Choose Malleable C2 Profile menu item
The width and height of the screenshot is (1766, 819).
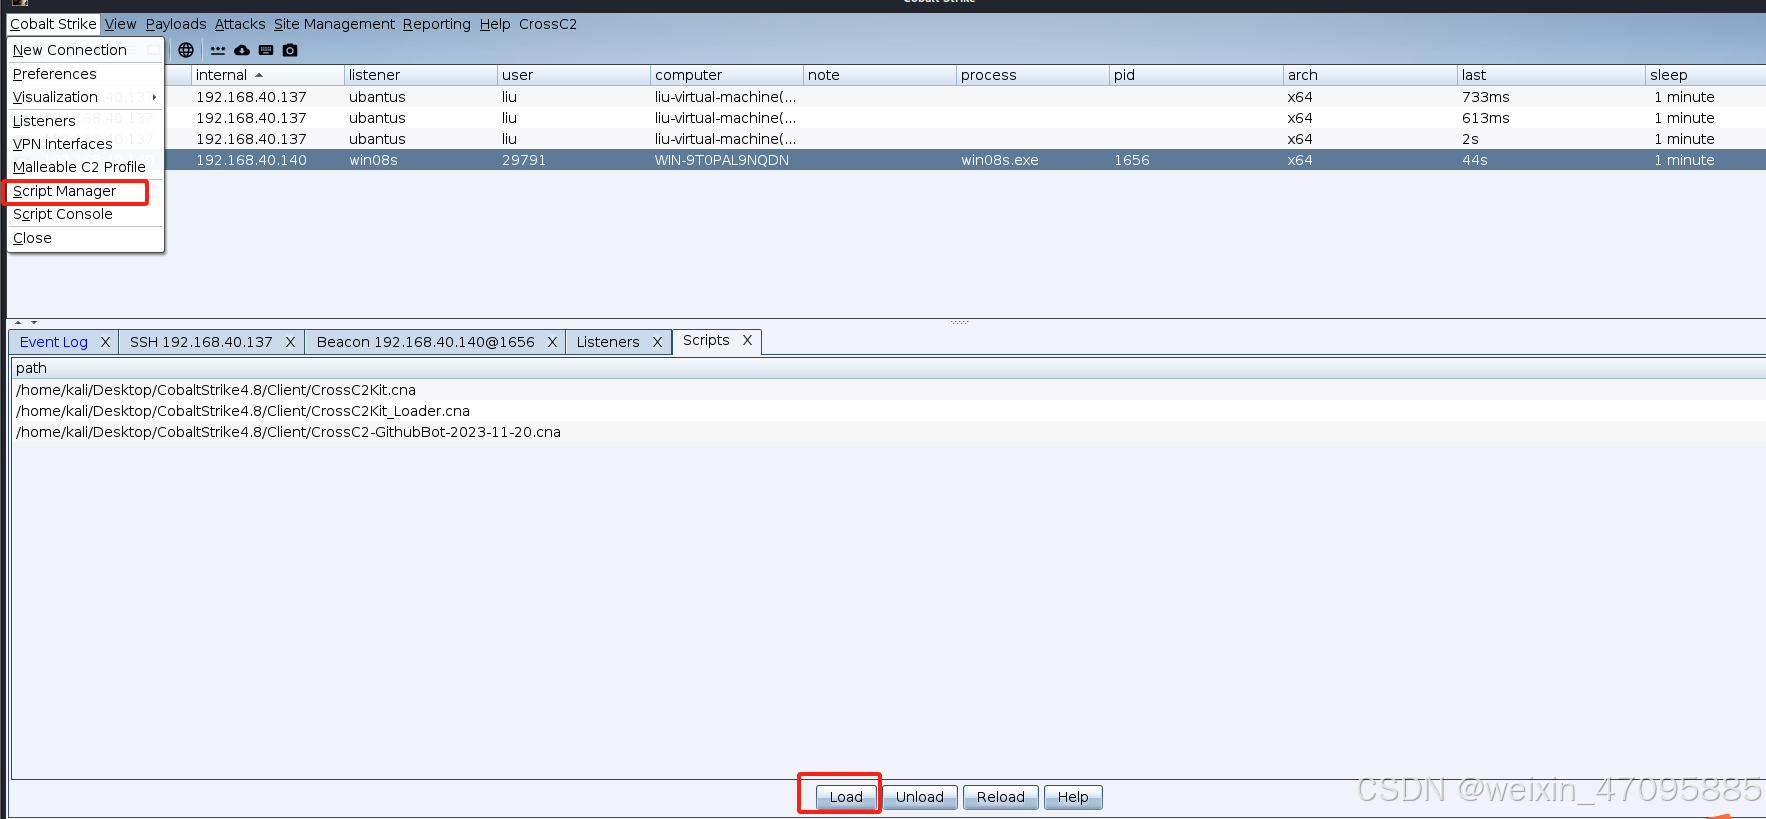tap(86, 167)
